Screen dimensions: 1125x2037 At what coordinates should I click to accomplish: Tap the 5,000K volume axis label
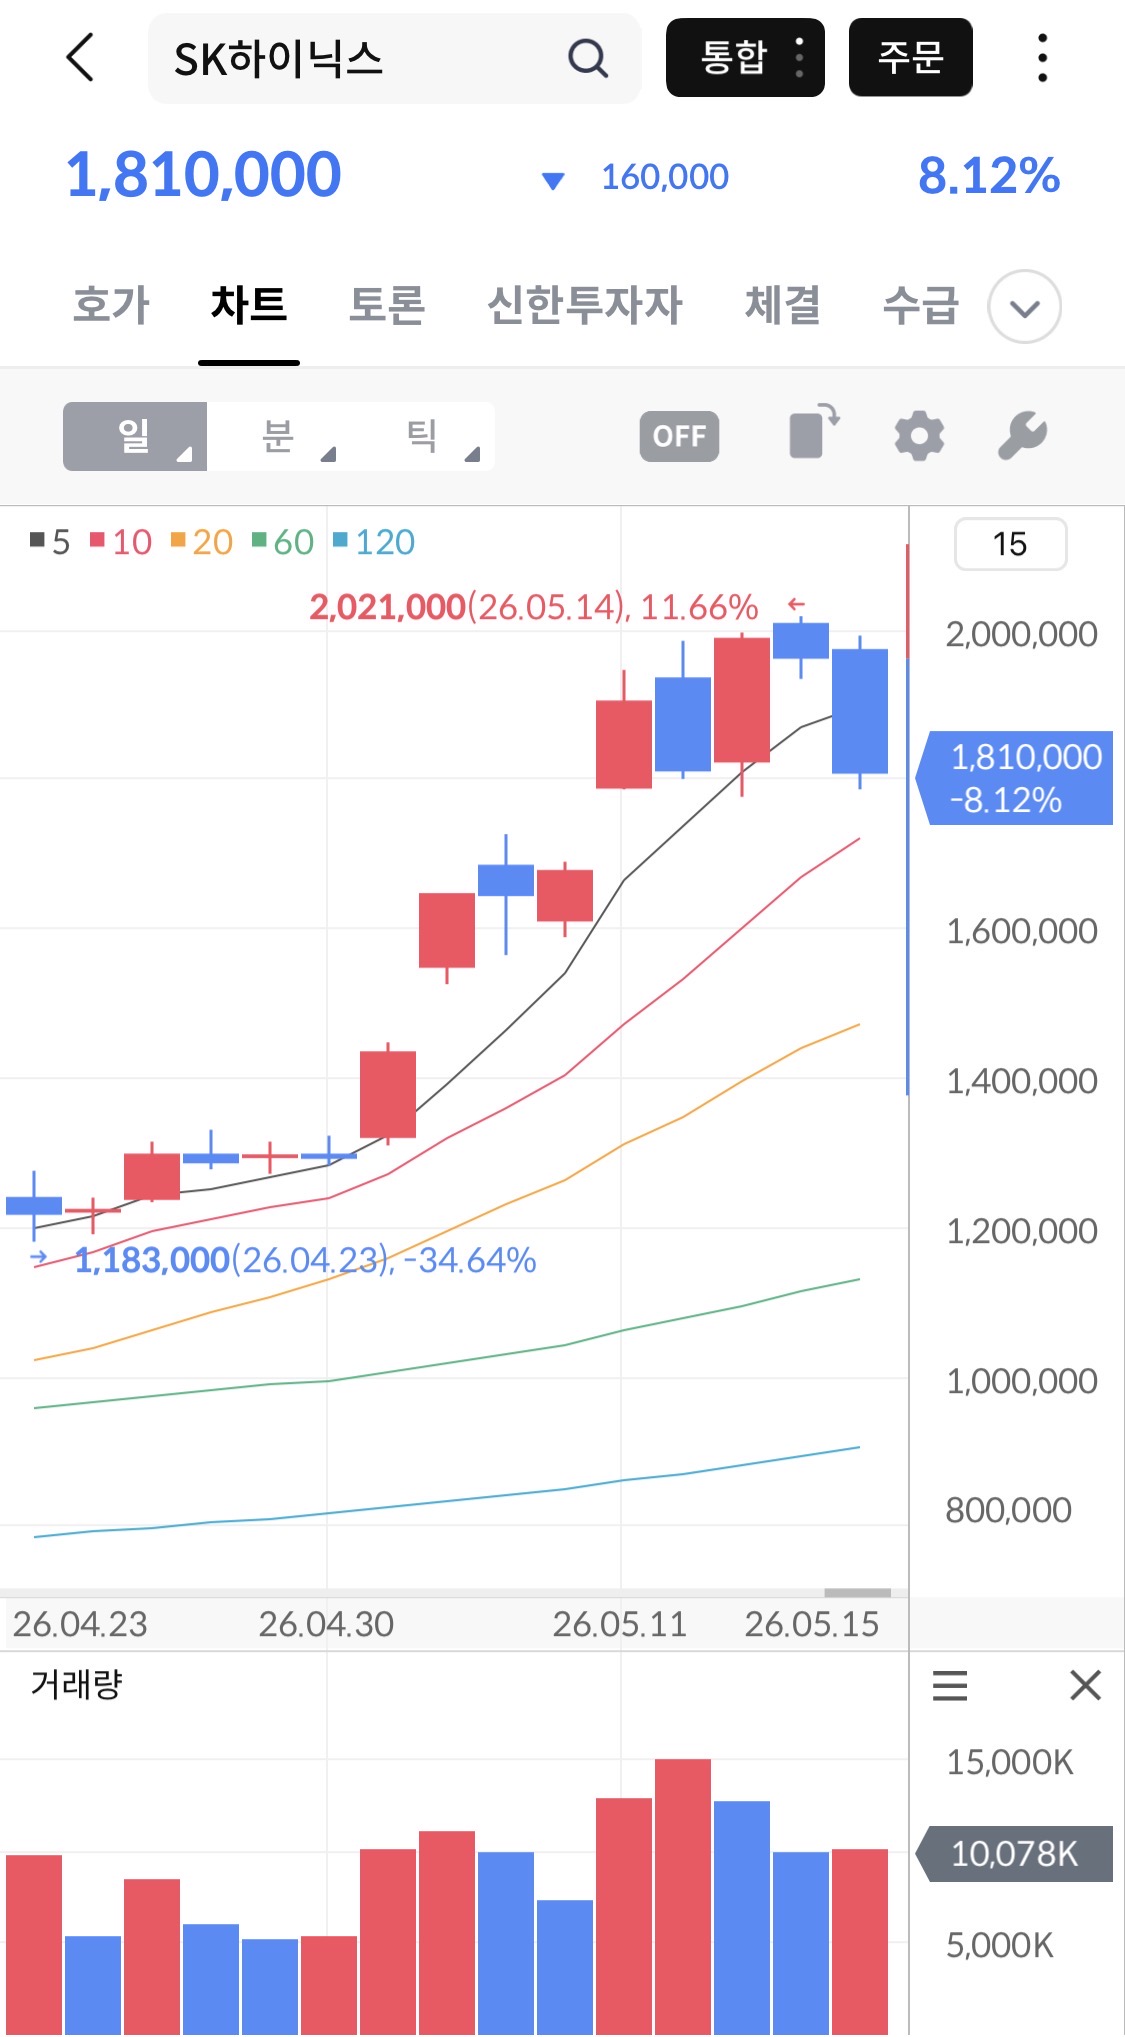tap(1000, 1945)
